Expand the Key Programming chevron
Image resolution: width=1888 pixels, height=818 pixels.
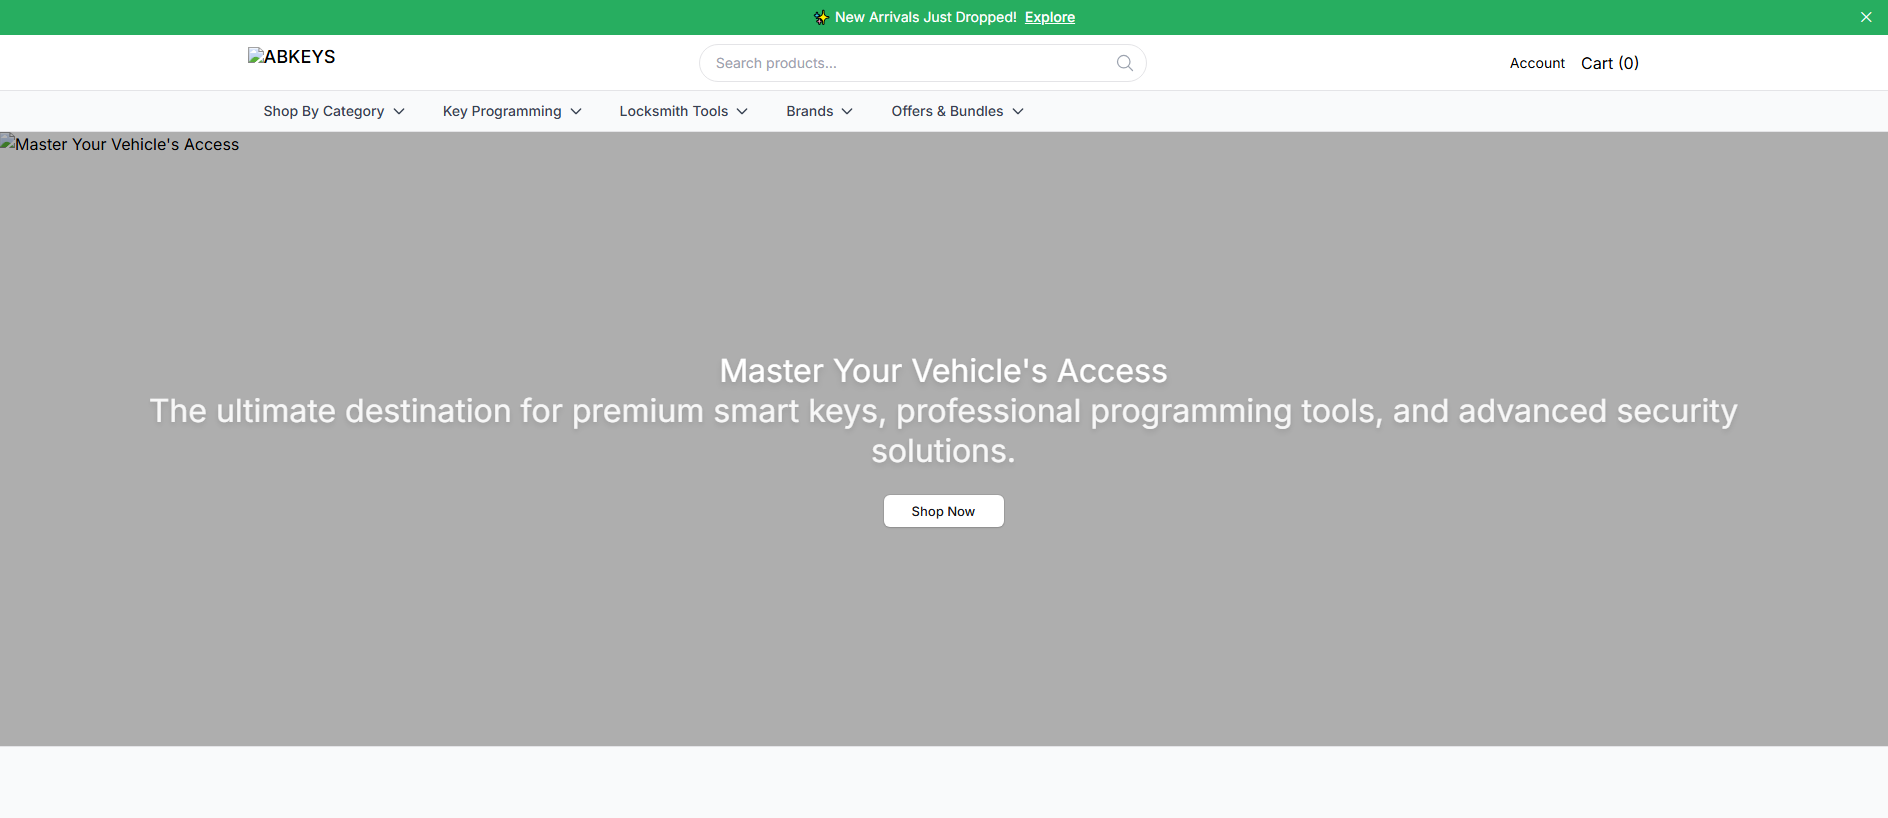pyautogui.click(x=576, y=111)
